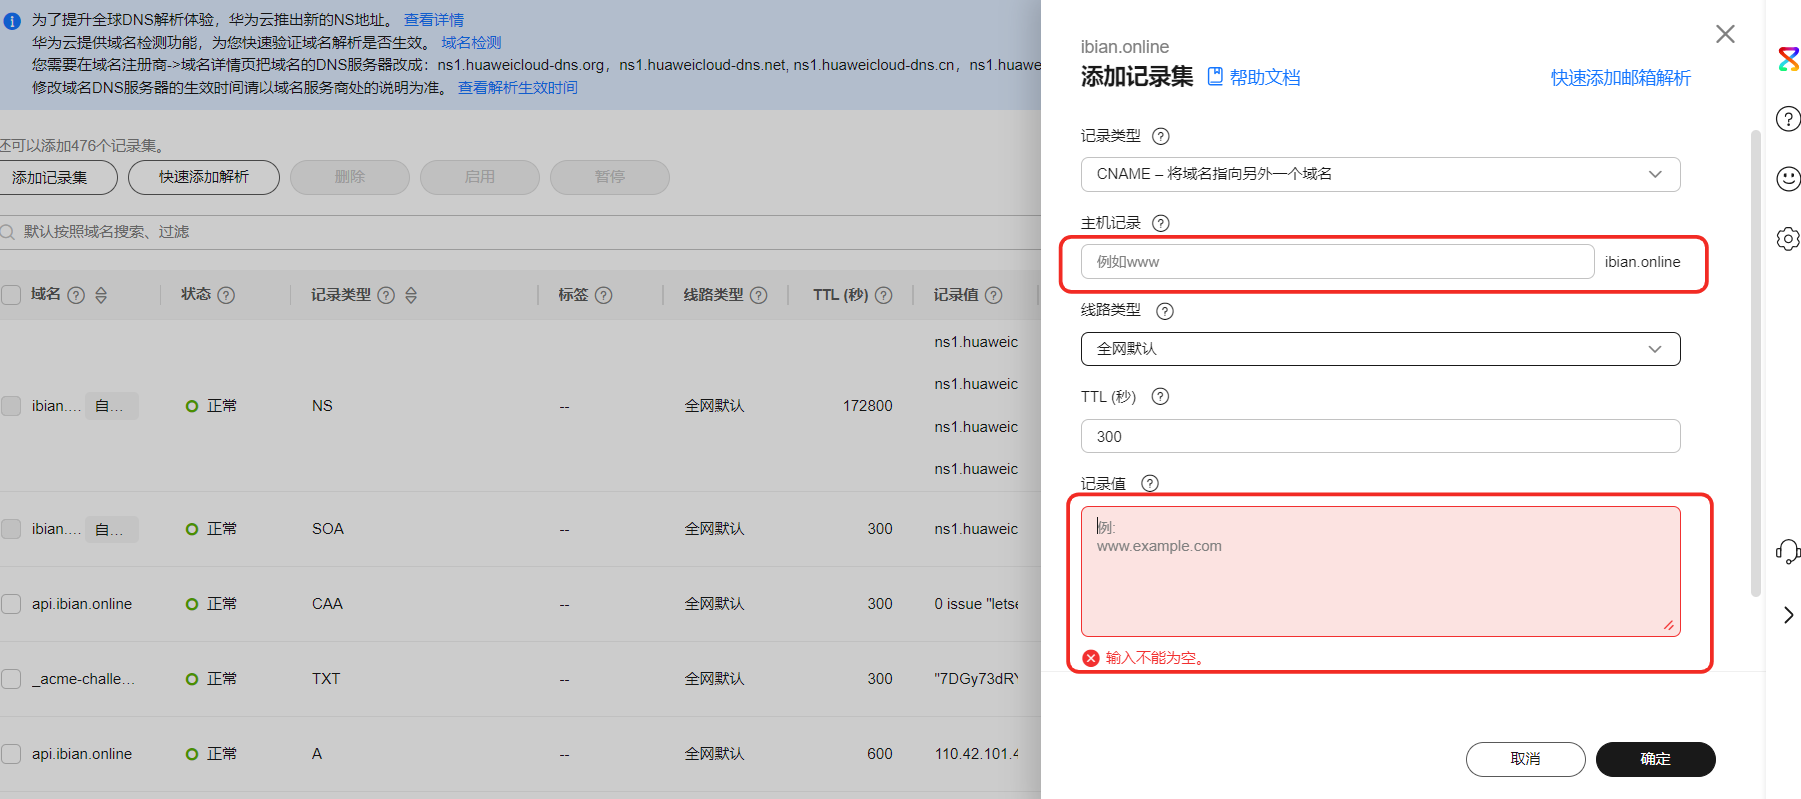Toggle the select-all checkbox in table header
This screenshot has height=799, width=1801.
11,295
